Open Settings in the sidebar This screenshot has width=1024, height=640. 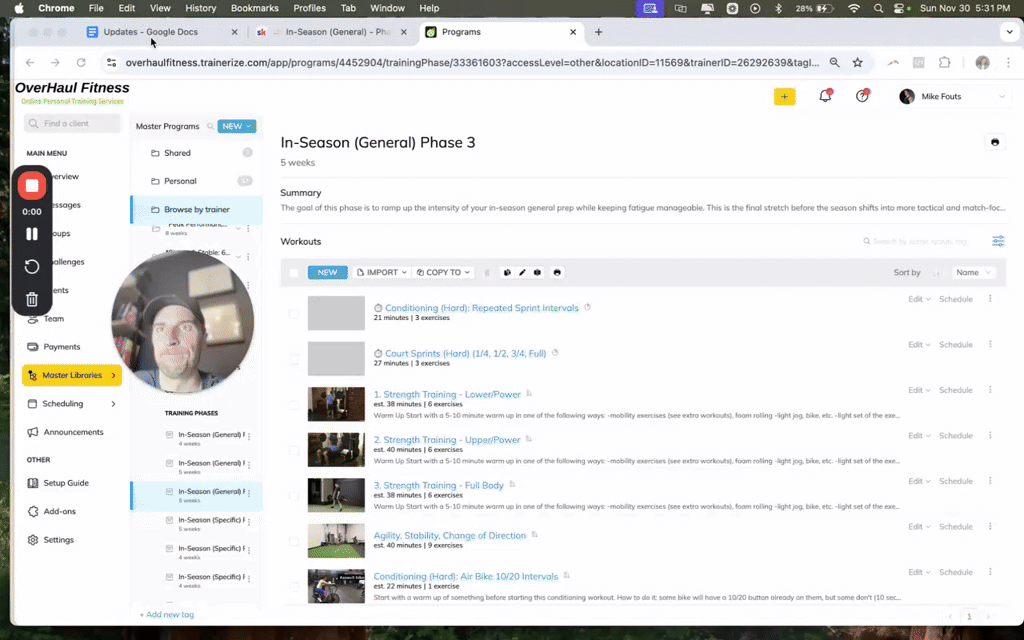point(58,540)
